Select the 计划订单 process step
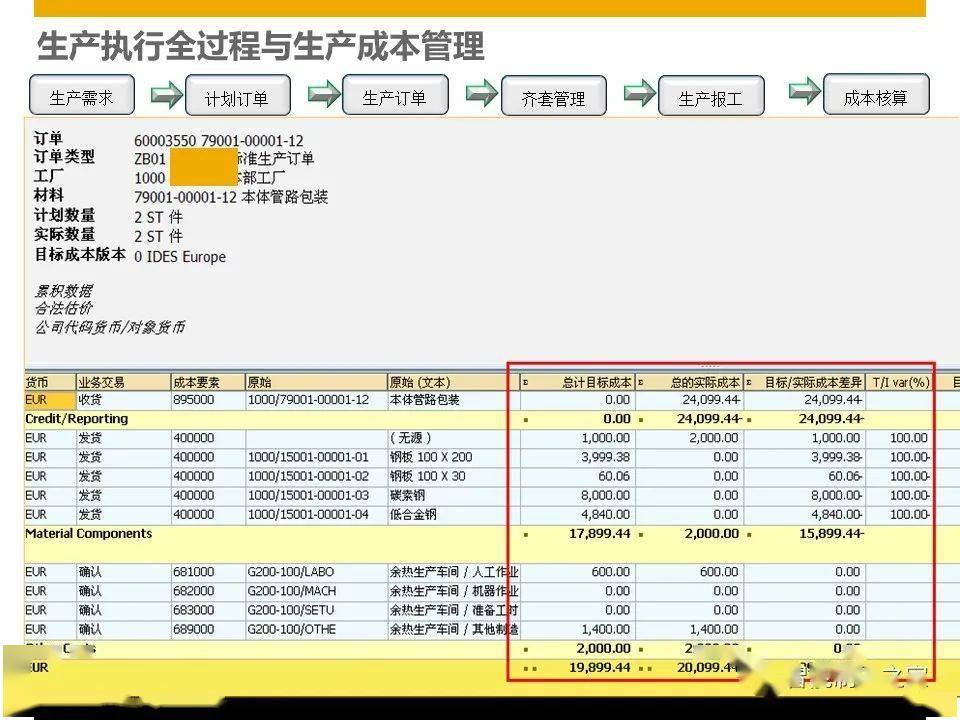 click(x=237, y=98)
